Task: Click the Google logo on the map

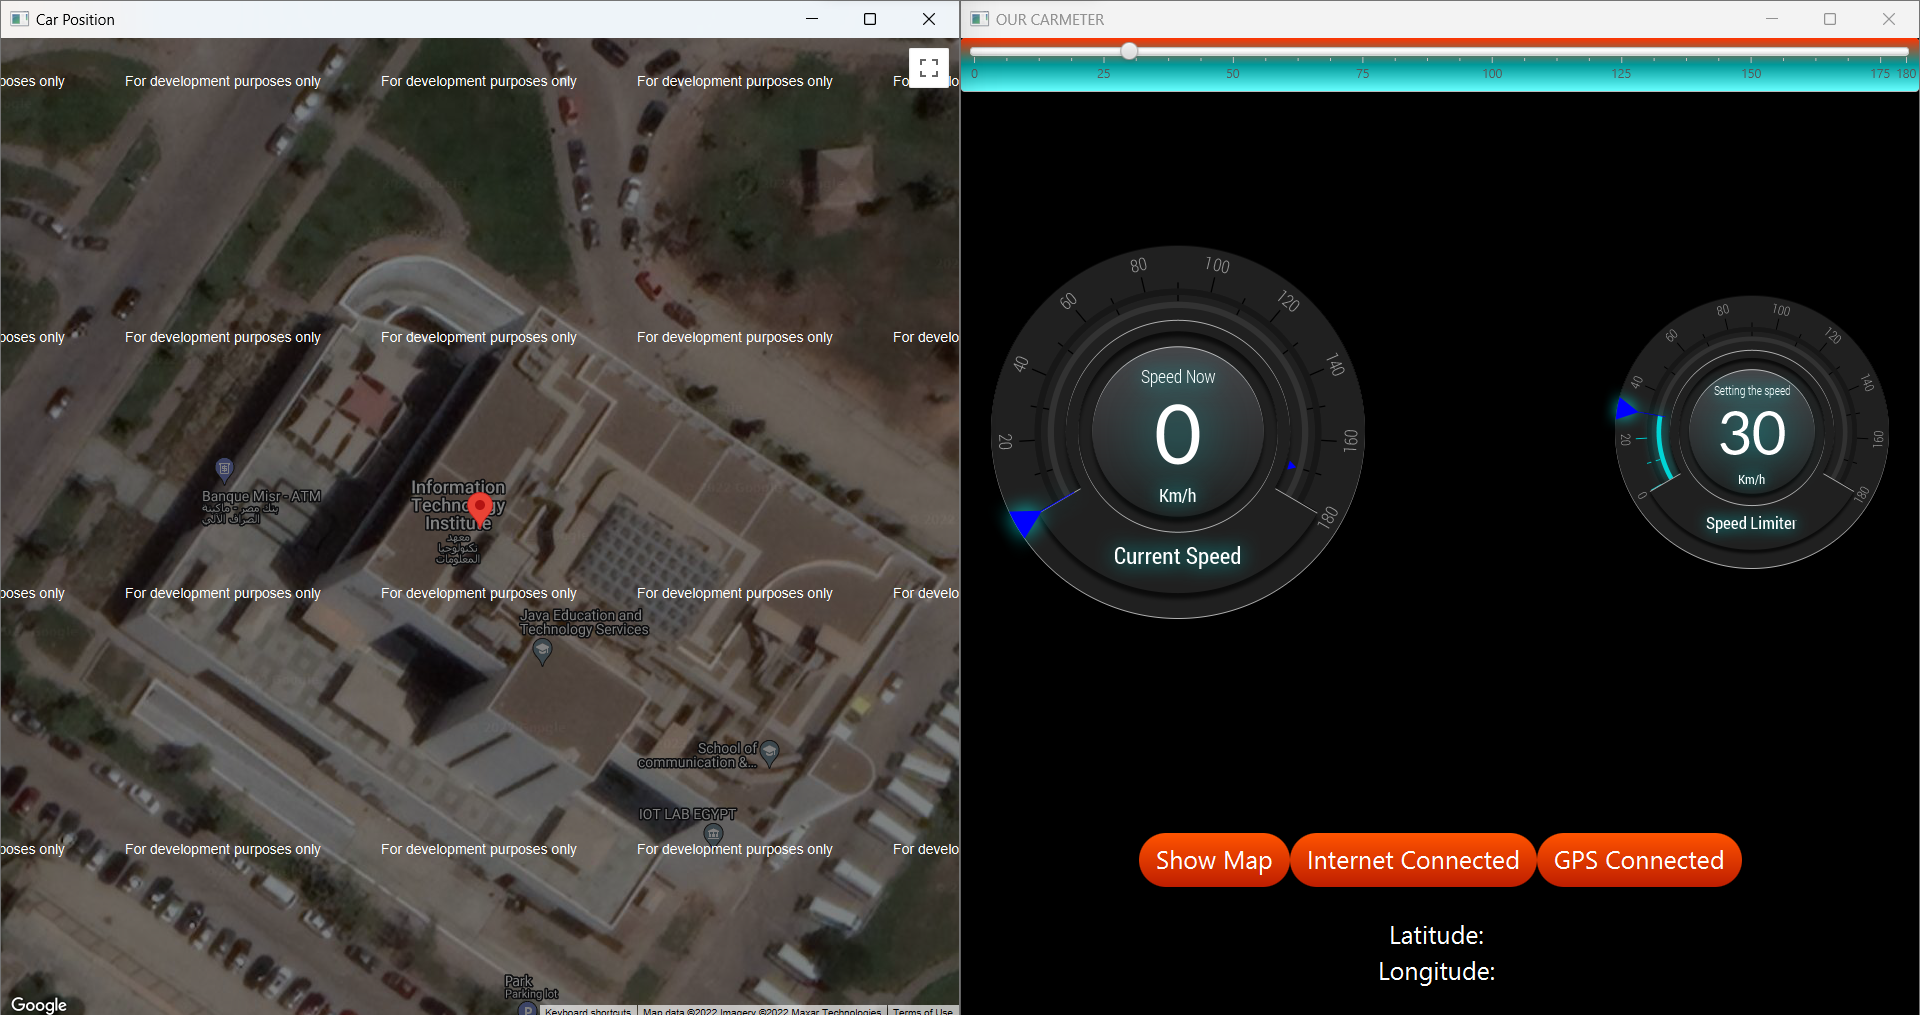Action: (x=38, y=1004)
